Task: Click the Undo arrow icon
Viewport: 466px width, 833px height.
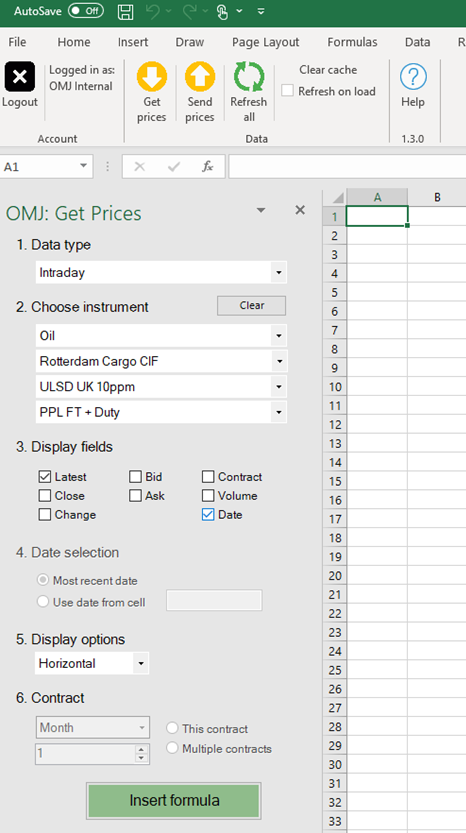Action: point(153,11)
